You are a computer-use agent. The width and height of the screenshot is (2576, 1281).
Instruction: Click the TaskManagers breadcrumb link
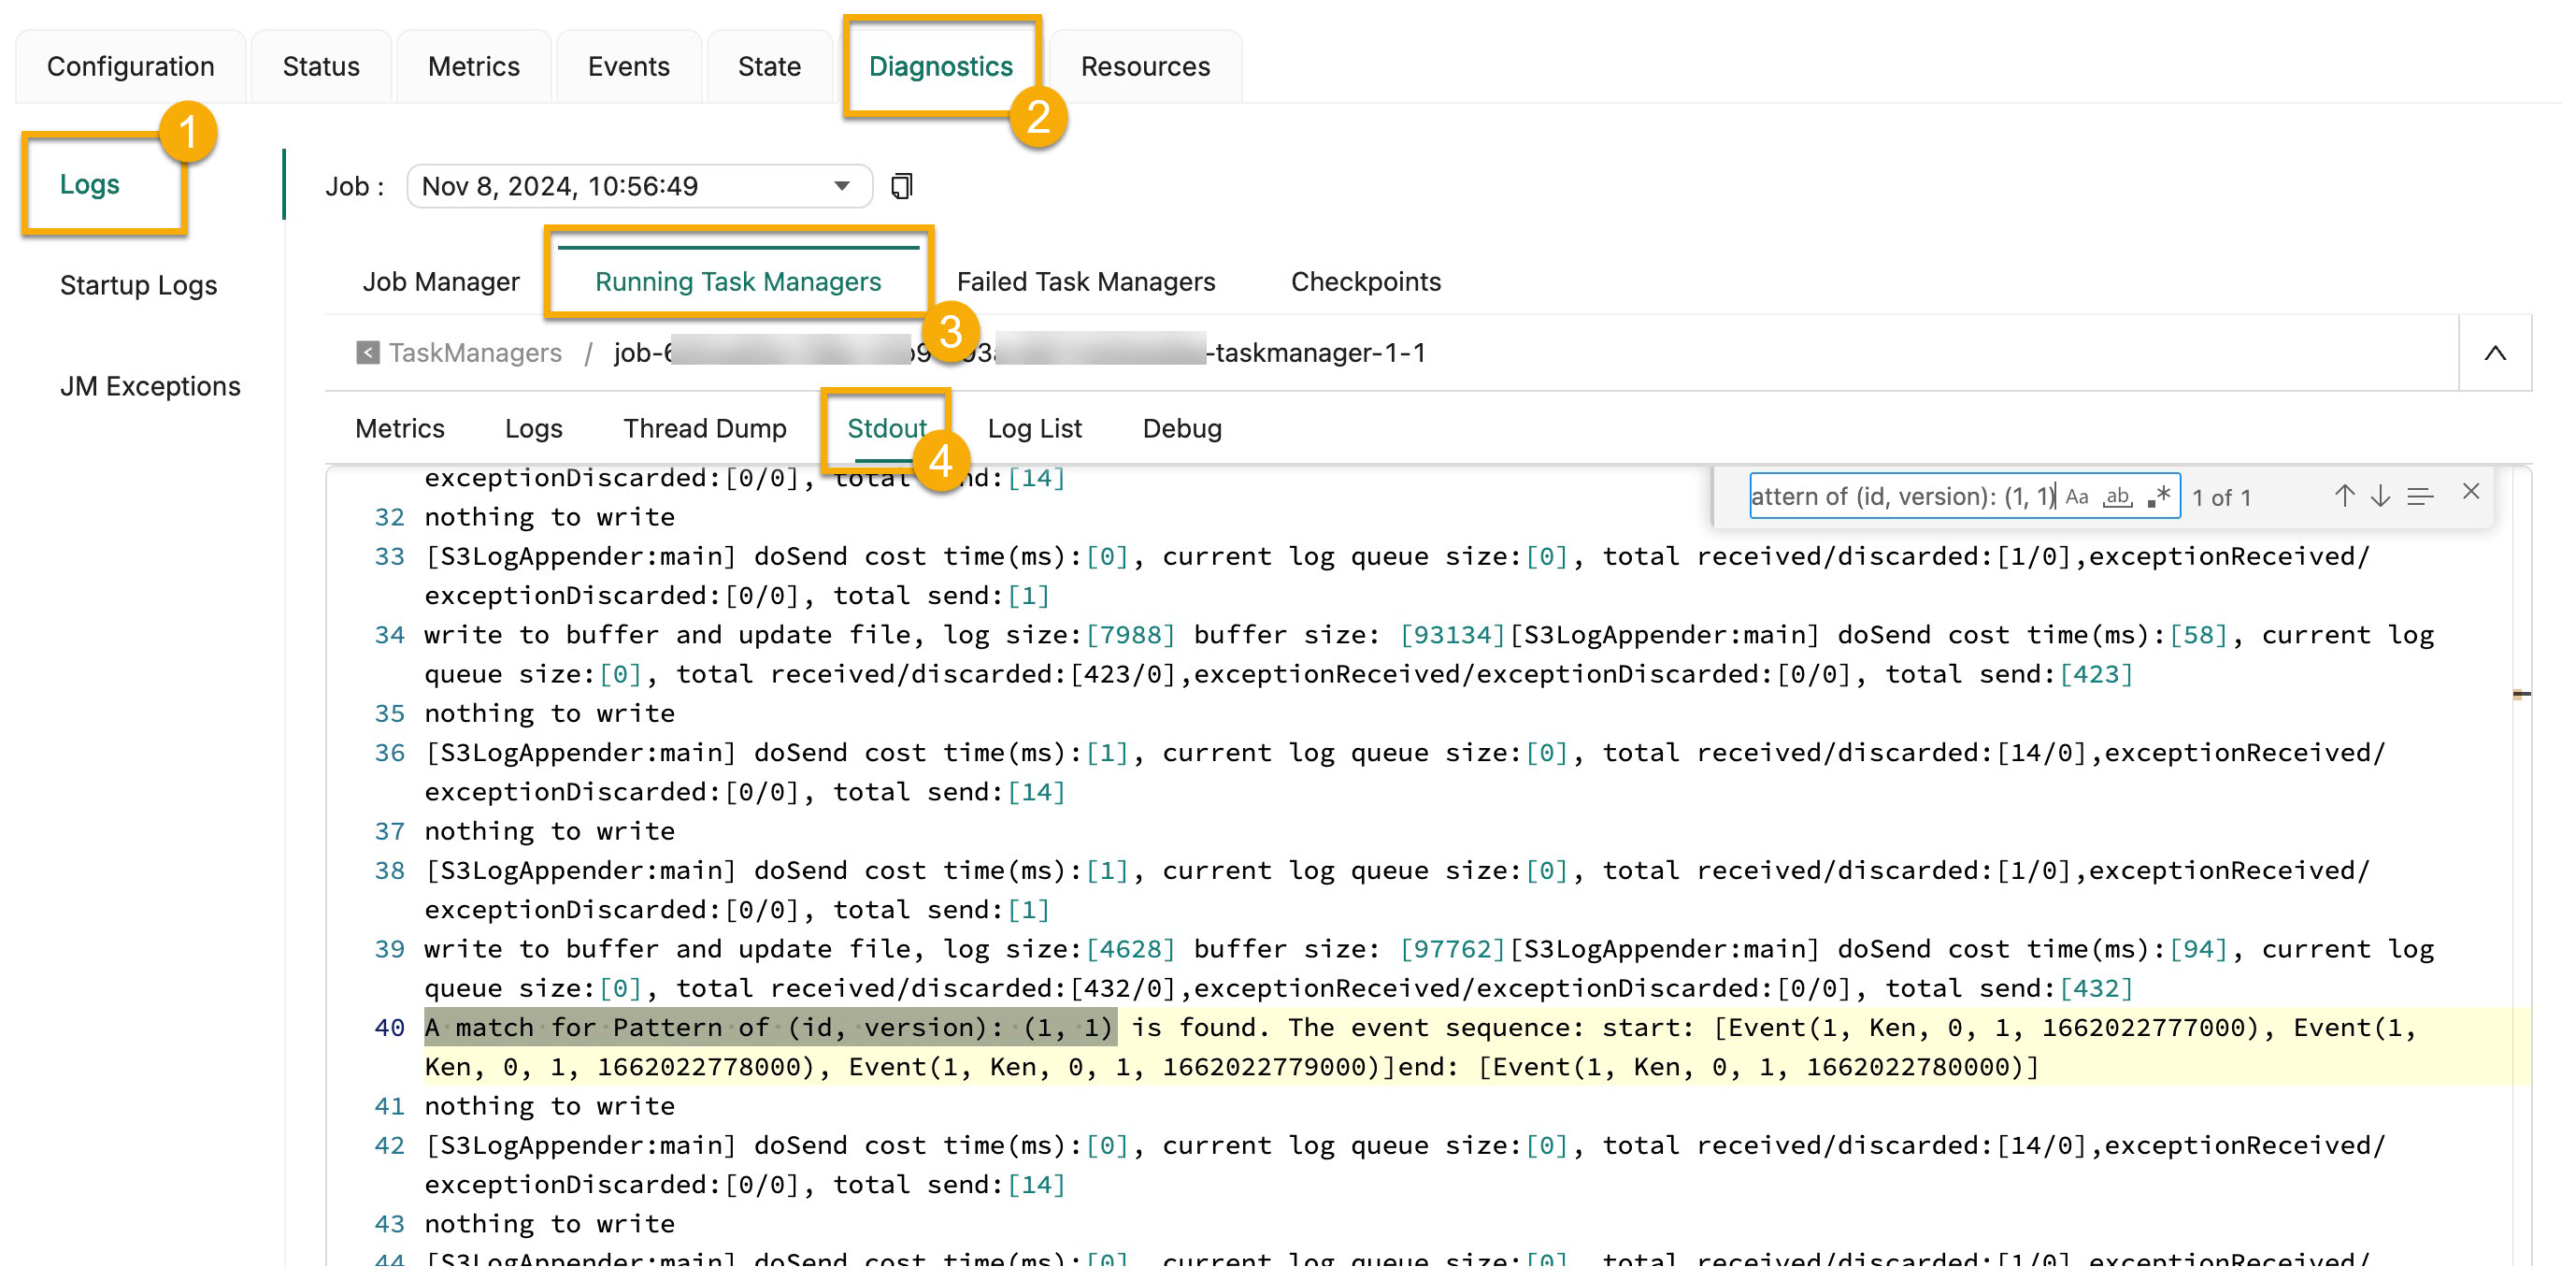474,352
